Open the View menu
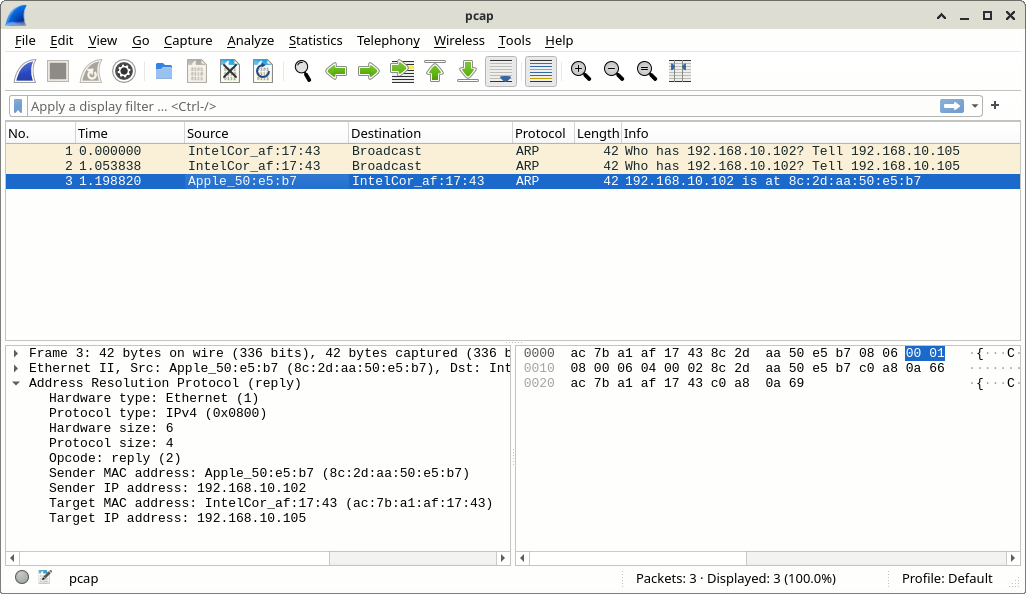This screenshot has width=1026, height=594. coord(103,41)
